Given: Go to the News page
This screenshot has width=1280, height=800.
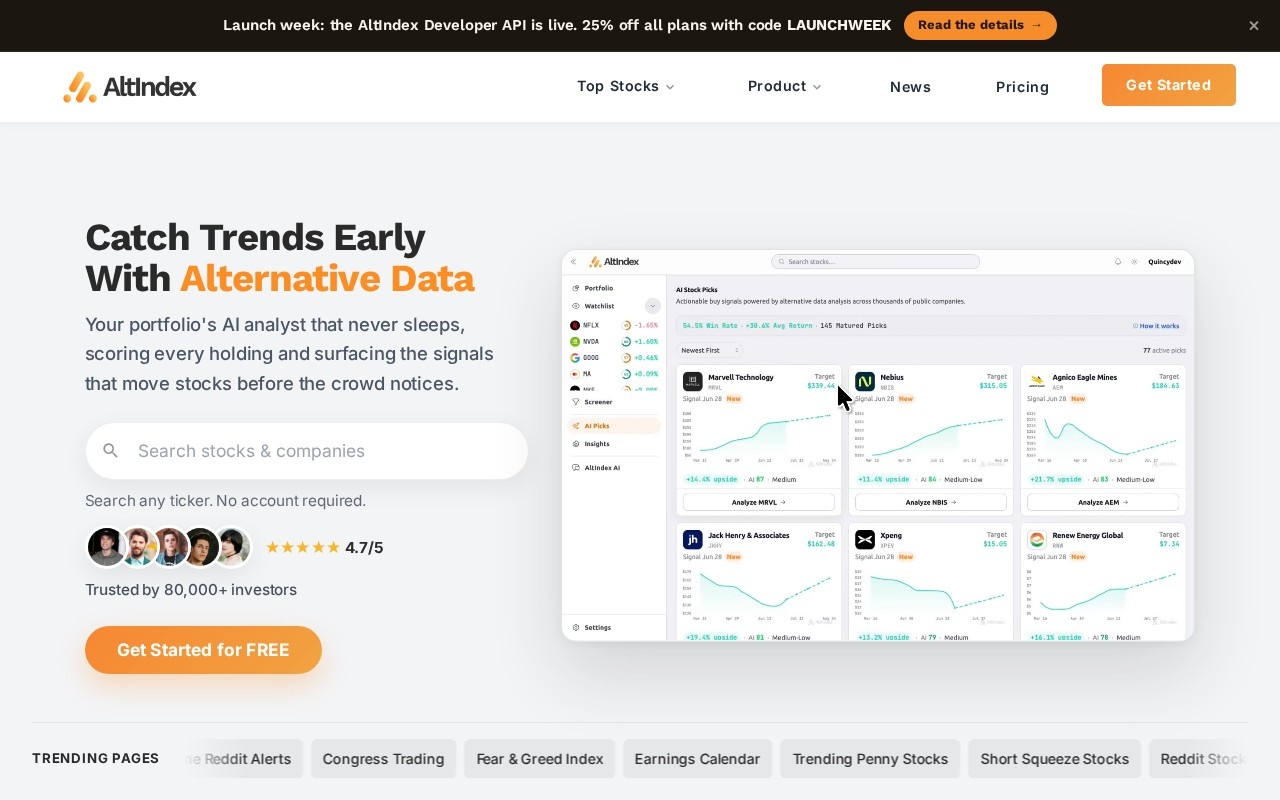Looking at the screenshot, I should (910, 87).
